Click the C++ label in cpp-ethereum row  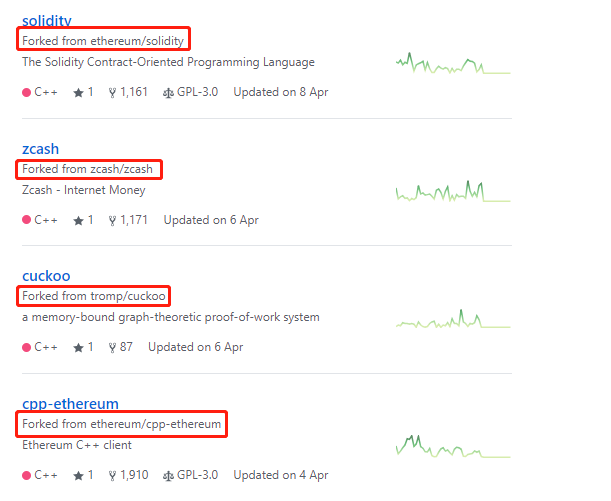(x=46, y=475)
